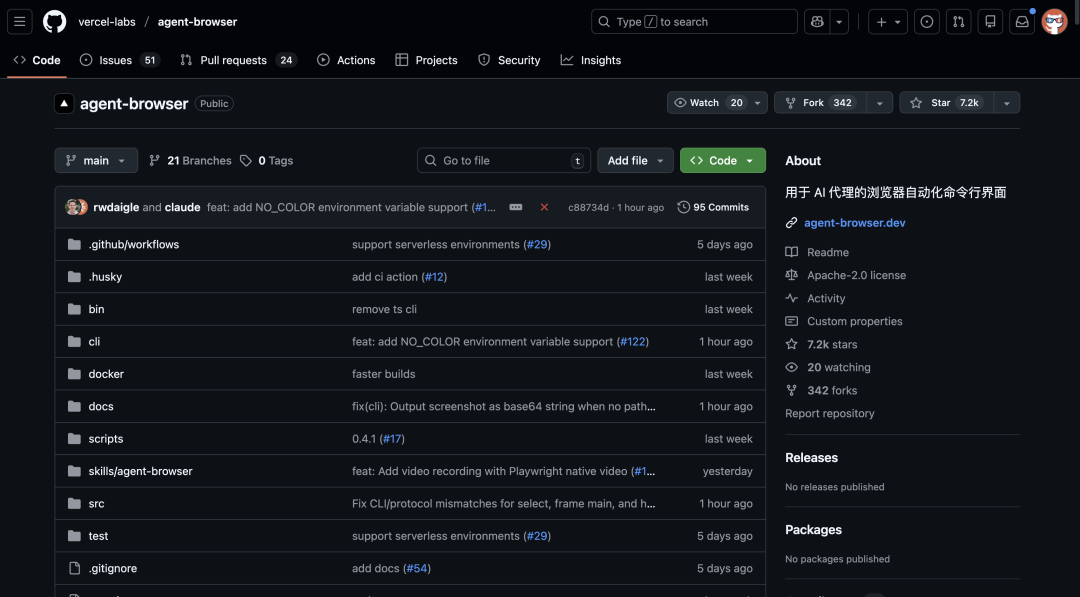Open the 342 forks link in About
The width and height of the screenshot is (1080, 597).
(832, 390)
